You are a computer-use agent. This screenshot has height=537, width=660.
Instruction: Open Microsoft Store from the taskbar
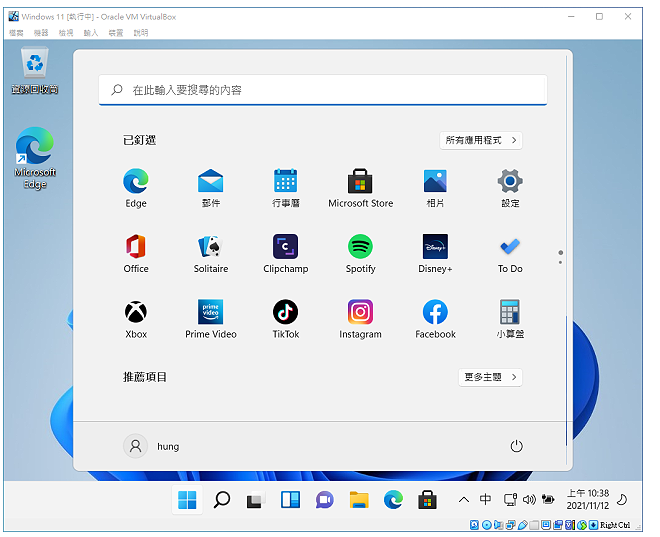coord(427,500)
